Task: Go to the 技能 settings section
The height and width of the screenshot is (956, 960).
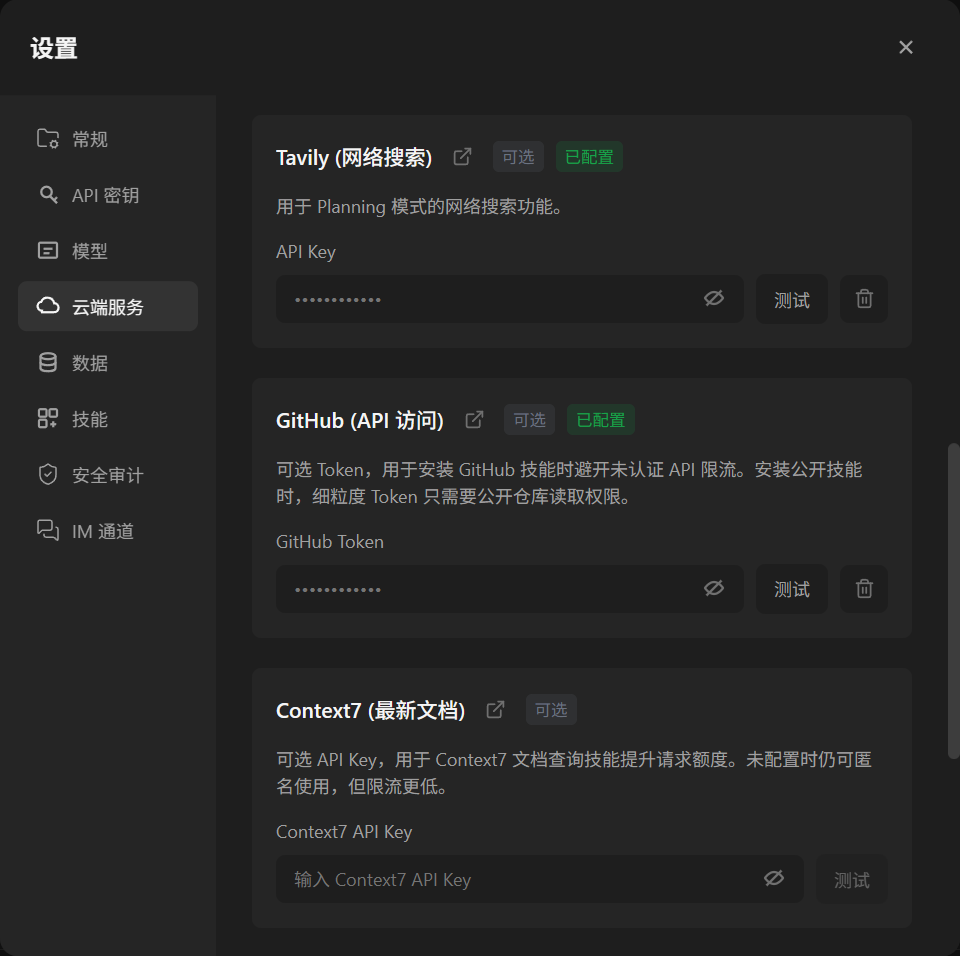Action: [108, 419]
